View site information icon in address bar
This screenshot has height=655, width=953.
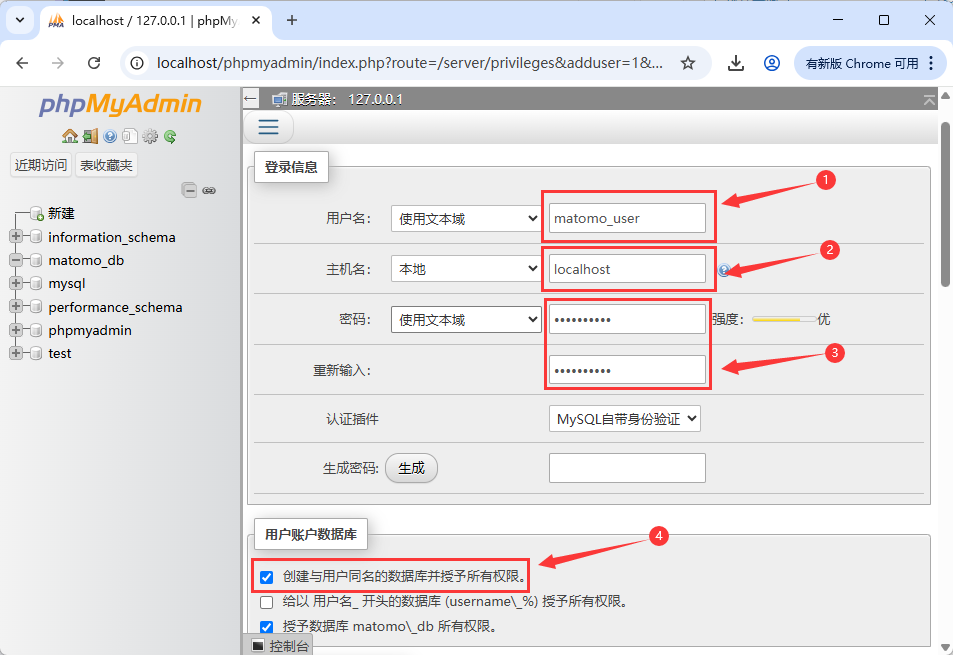[137, 63]
